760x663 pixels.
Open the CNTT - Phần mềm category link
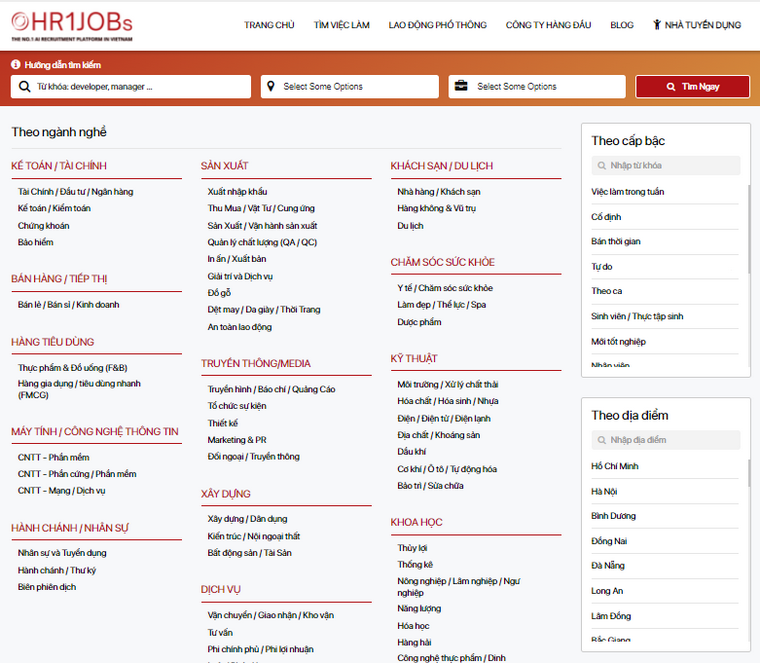tap(55, 456)
